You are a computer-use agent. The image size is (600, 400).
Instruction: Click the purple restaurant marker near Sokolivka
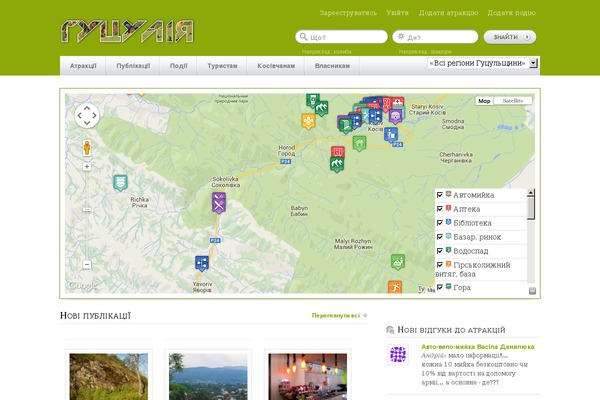[219, 203]
